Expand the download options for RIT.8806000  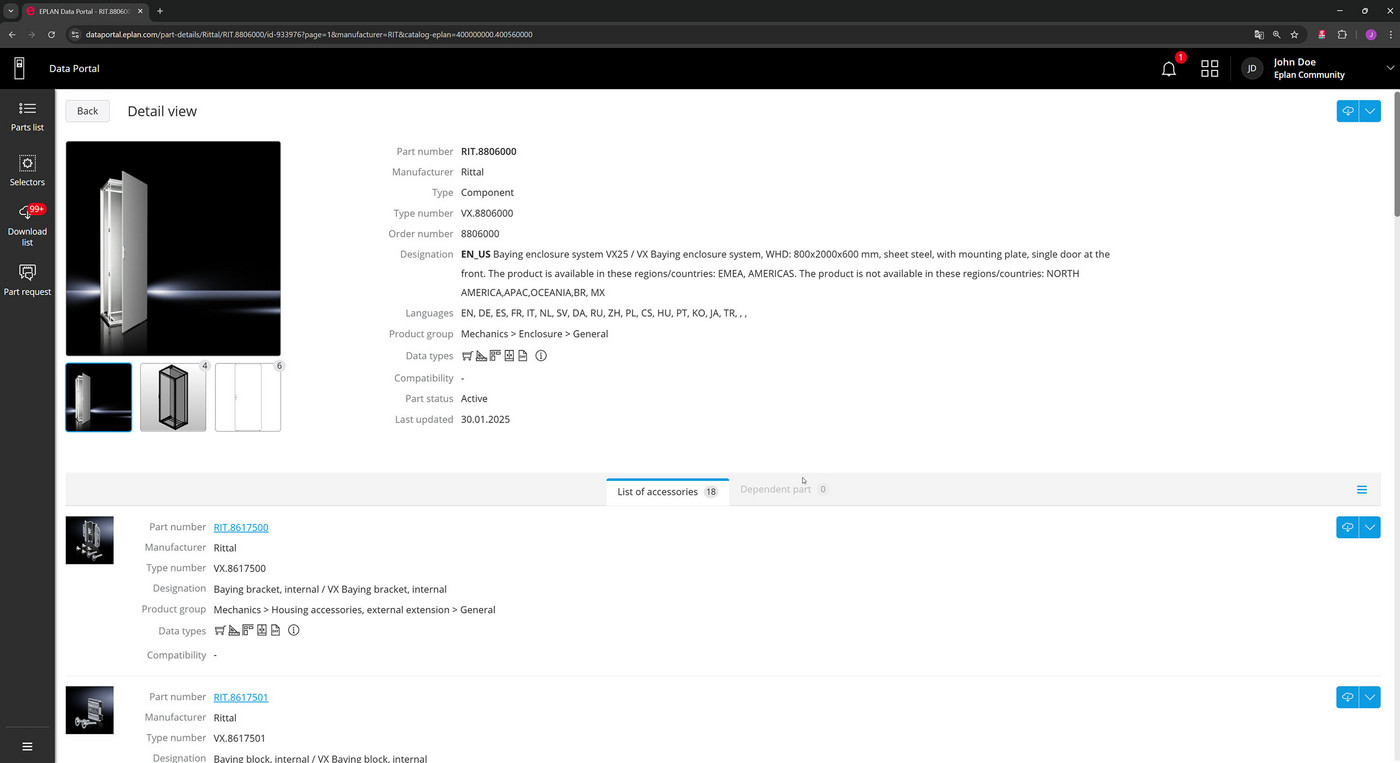tap(1369, 111)
